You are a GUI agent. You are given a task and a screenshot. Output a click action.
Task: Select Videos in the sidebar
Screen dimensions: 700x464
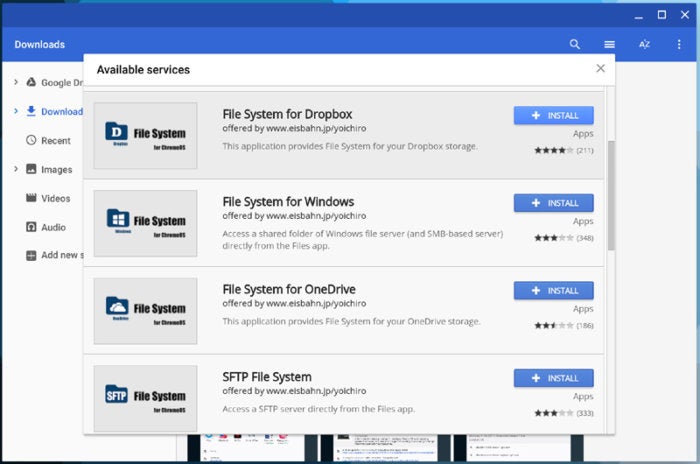pos(56,198)
